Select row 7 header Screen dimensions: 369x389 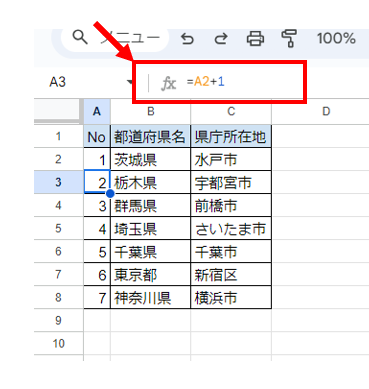pos(58,274)
